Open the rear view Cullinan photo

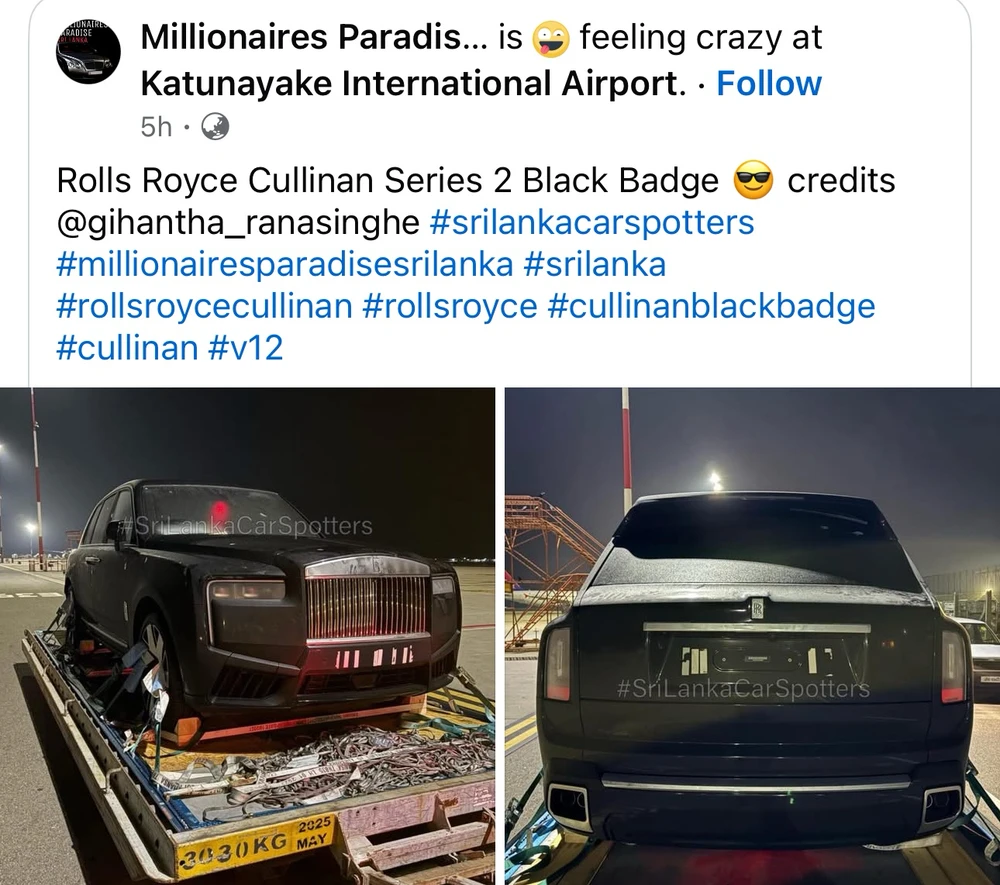[753, 636]
